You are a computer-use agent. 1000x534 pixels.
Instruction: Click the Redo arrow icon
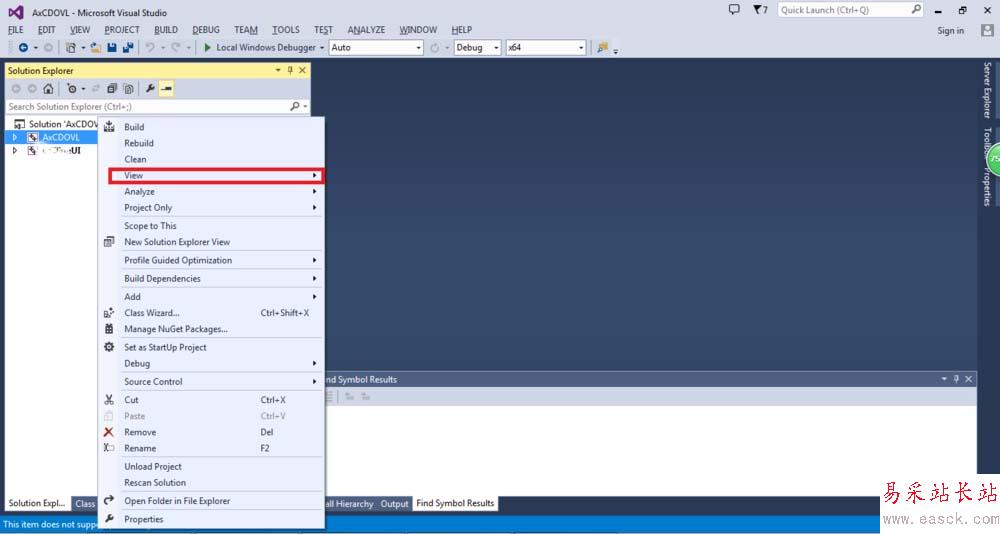pyautogui.click(x=175, y=47)
